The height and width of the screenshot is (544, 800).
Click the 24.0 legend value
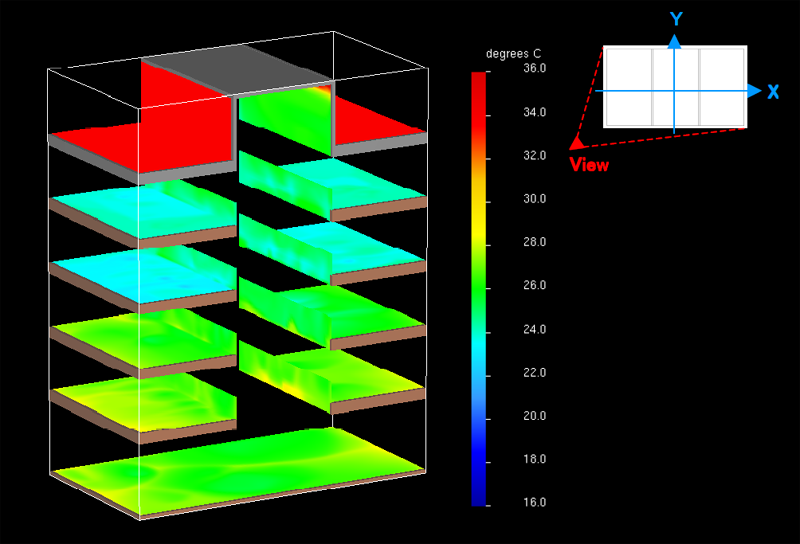pyautogui.click(x=534, y=330)
